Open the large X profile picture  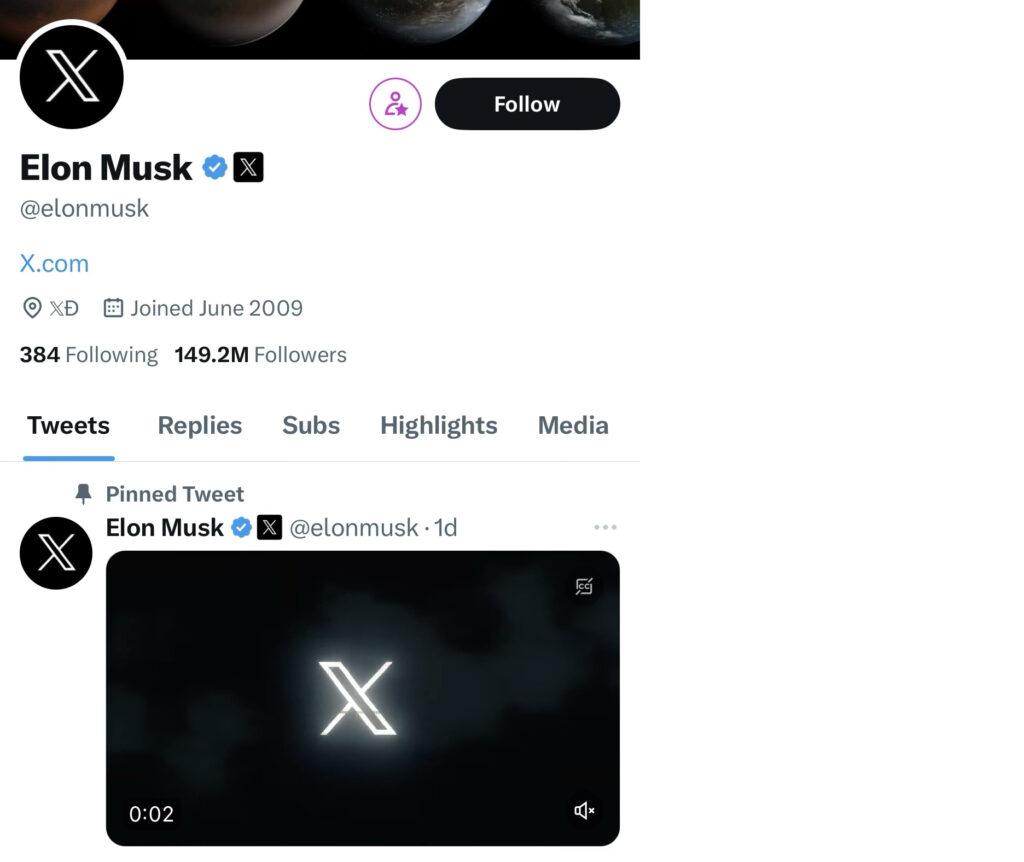tap(72, 76)
